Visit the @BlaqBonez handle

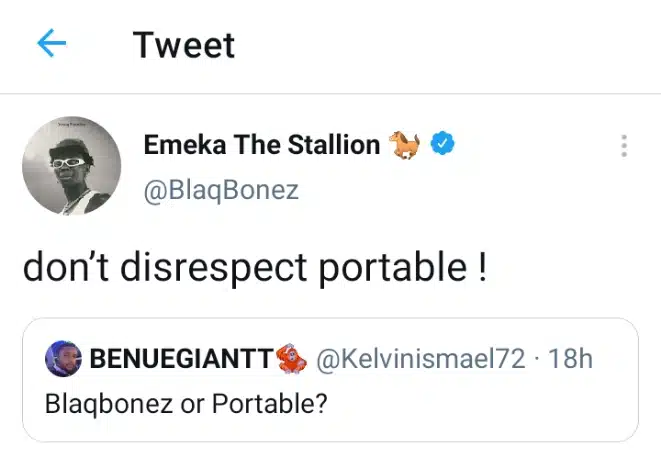(221, 190)
